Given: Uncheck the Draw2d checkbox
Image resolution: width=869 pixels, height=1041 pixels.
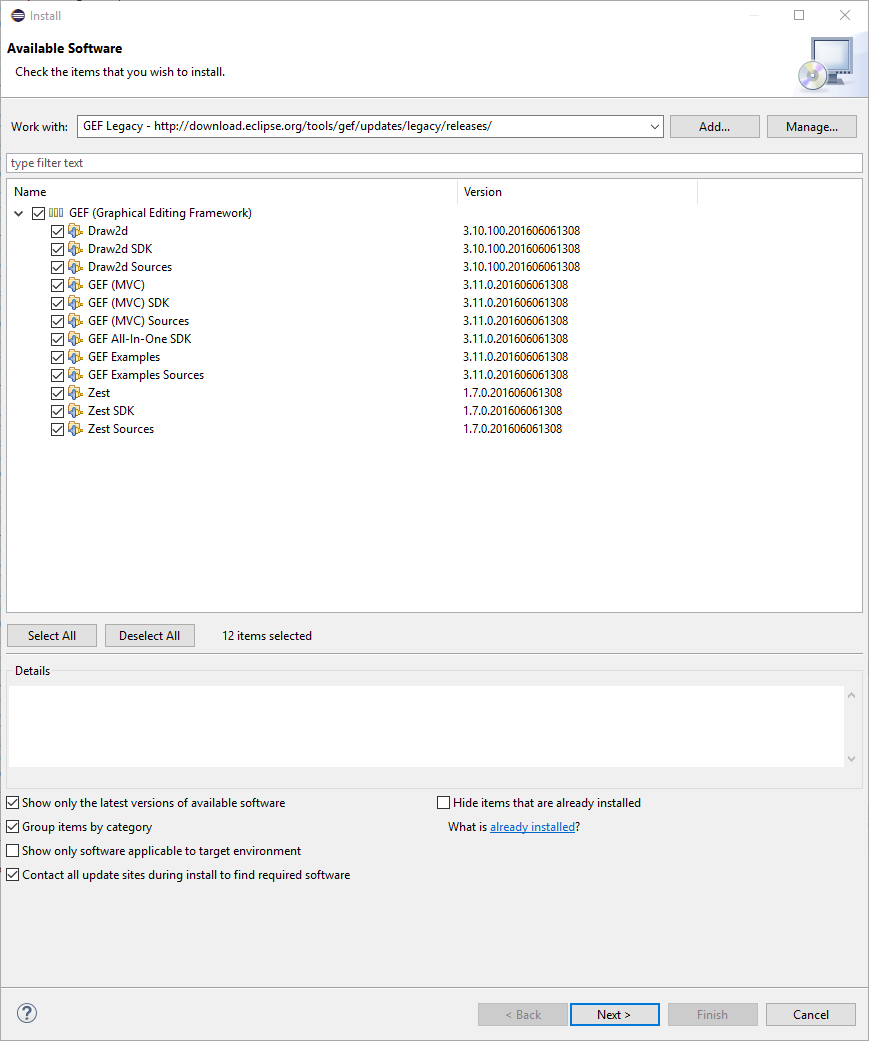Looking at the screenshot, I should click(x=58, y=231).
